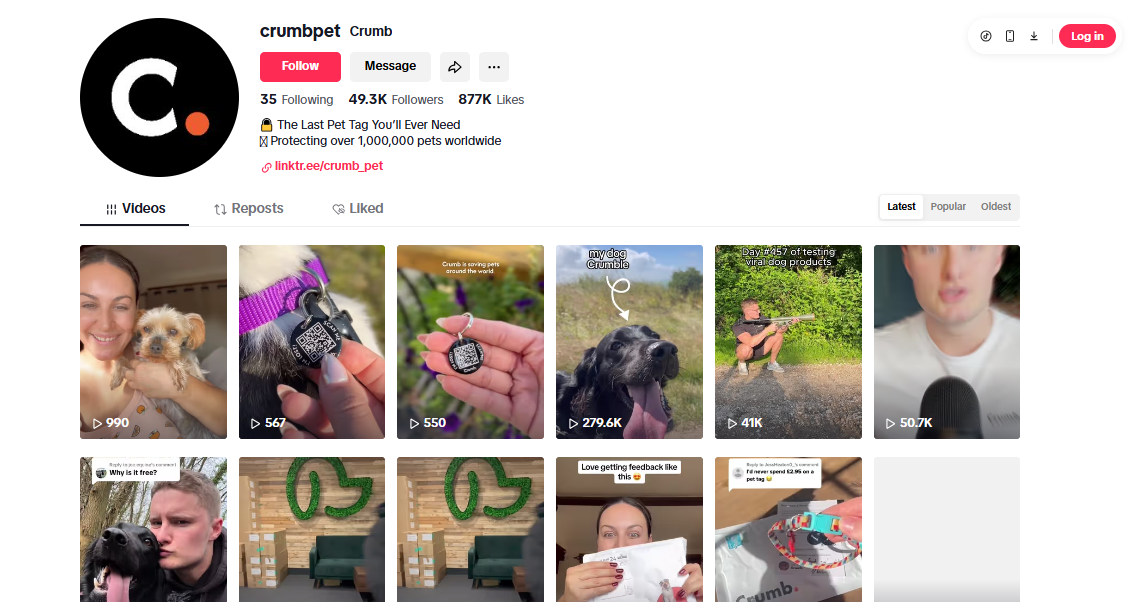Click the TikTok coin icon near Log in
Image resolution: width=1136 pixels, height=602 pixels.
tap(985, 36)
